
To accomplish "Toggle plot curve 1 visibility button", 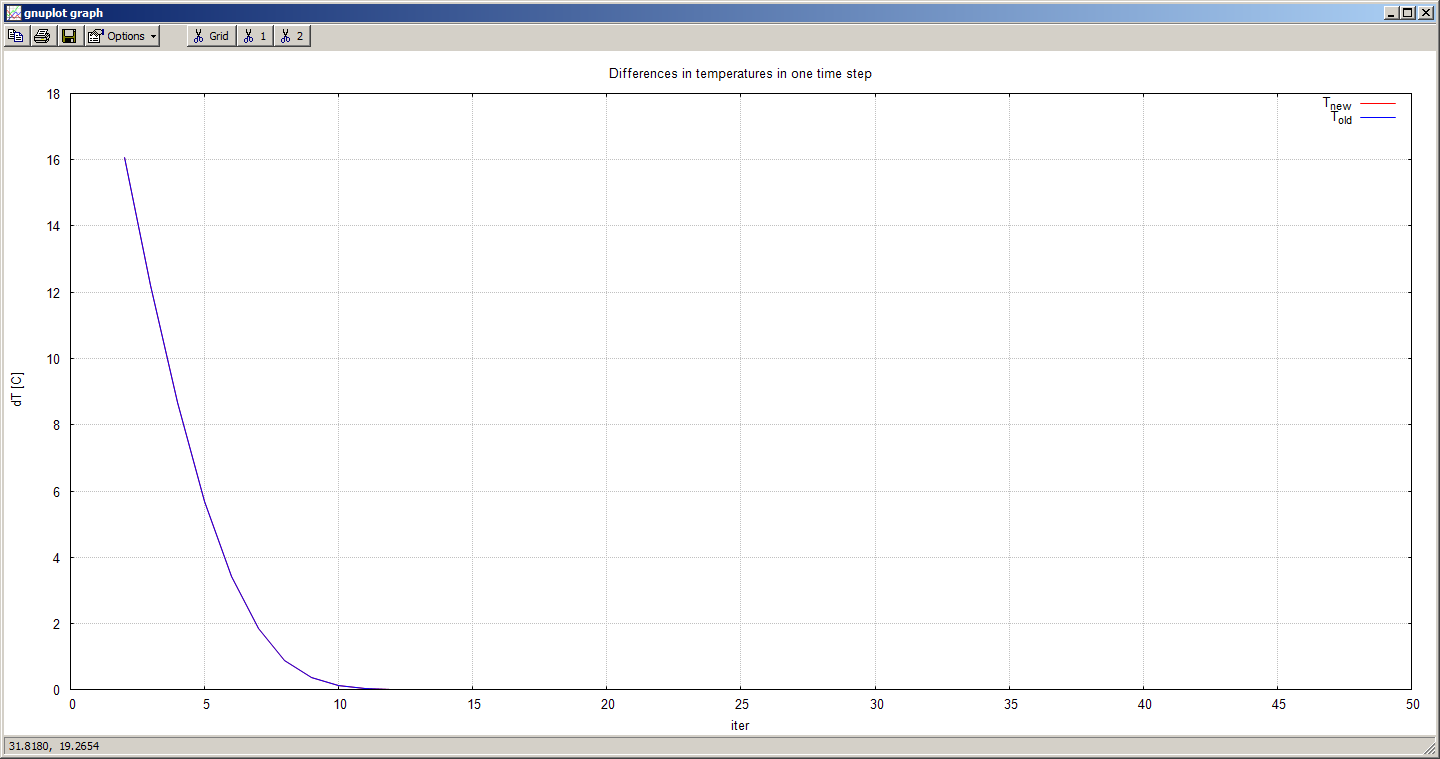I will (255, 36).
